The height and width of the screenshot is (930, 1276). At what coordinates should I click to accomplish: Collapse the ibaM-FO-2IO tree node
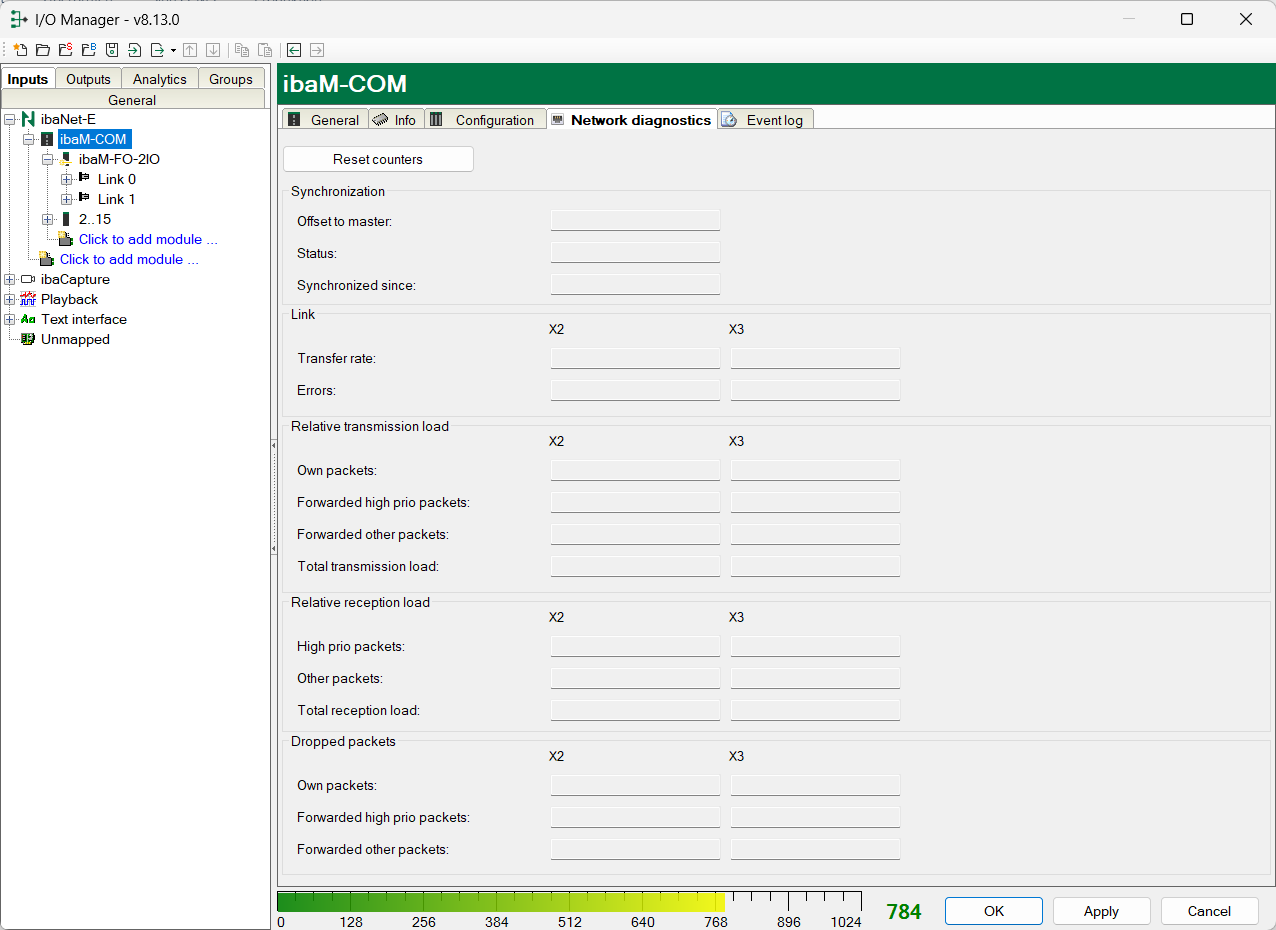(48, 159)
